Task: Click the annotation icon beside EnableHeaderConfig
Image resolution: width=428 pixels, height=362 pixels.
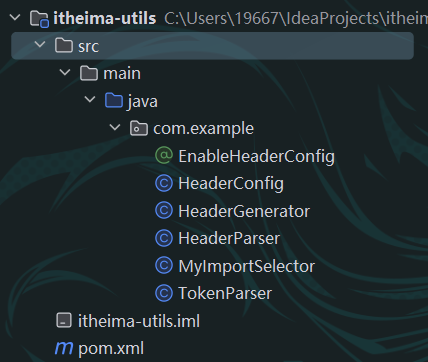Action: 164,156
